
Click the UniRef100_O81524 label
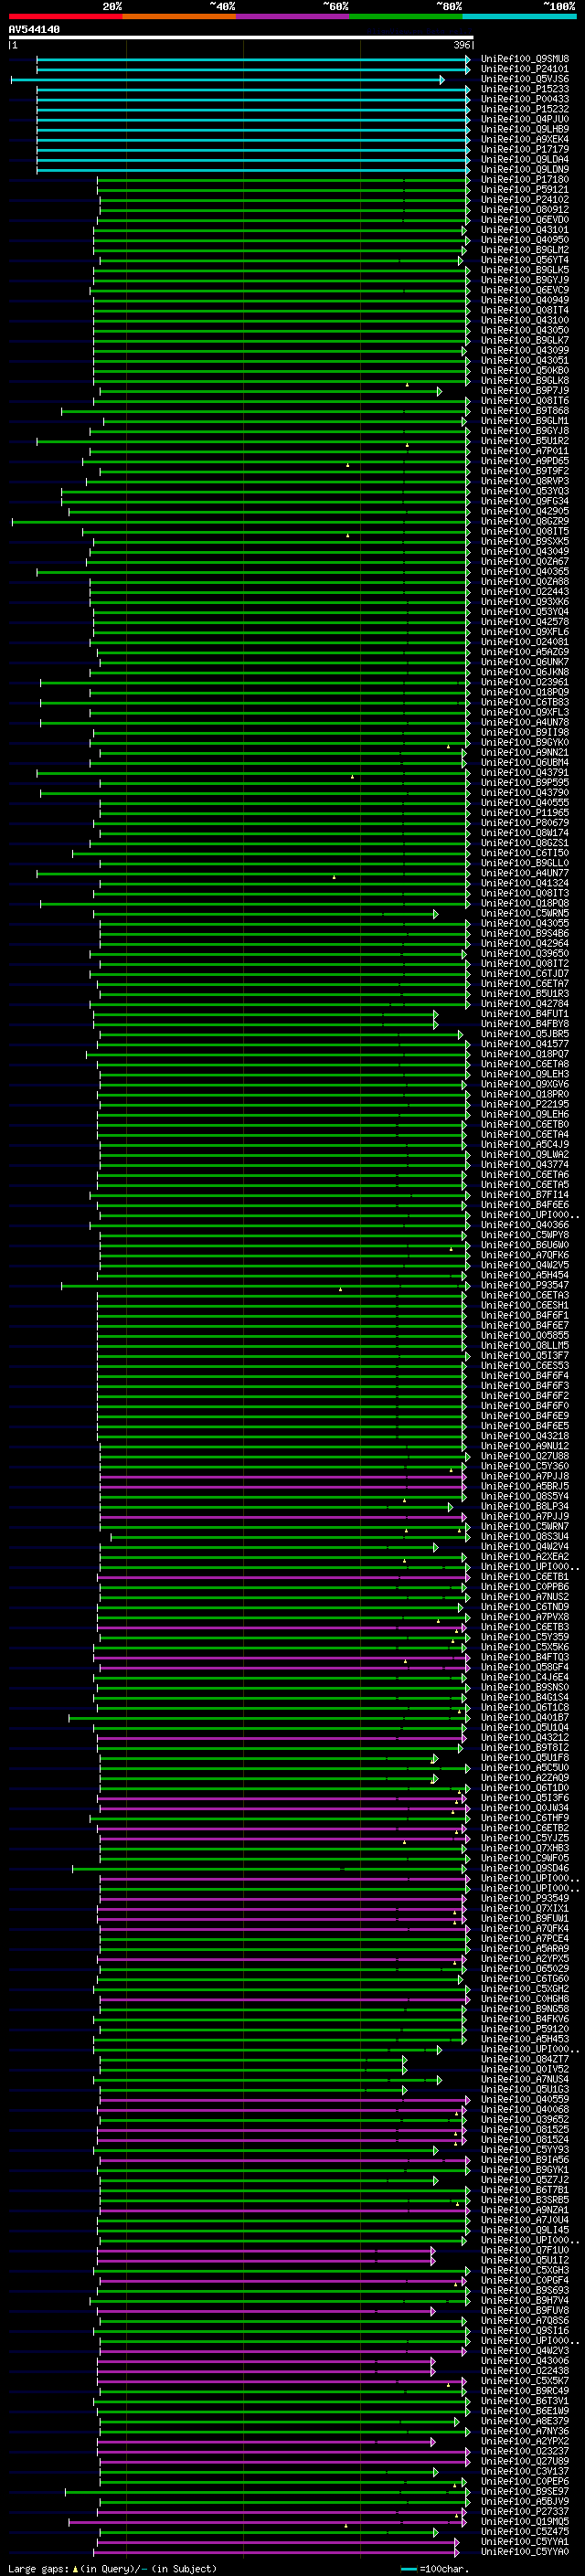[524, 2140]
